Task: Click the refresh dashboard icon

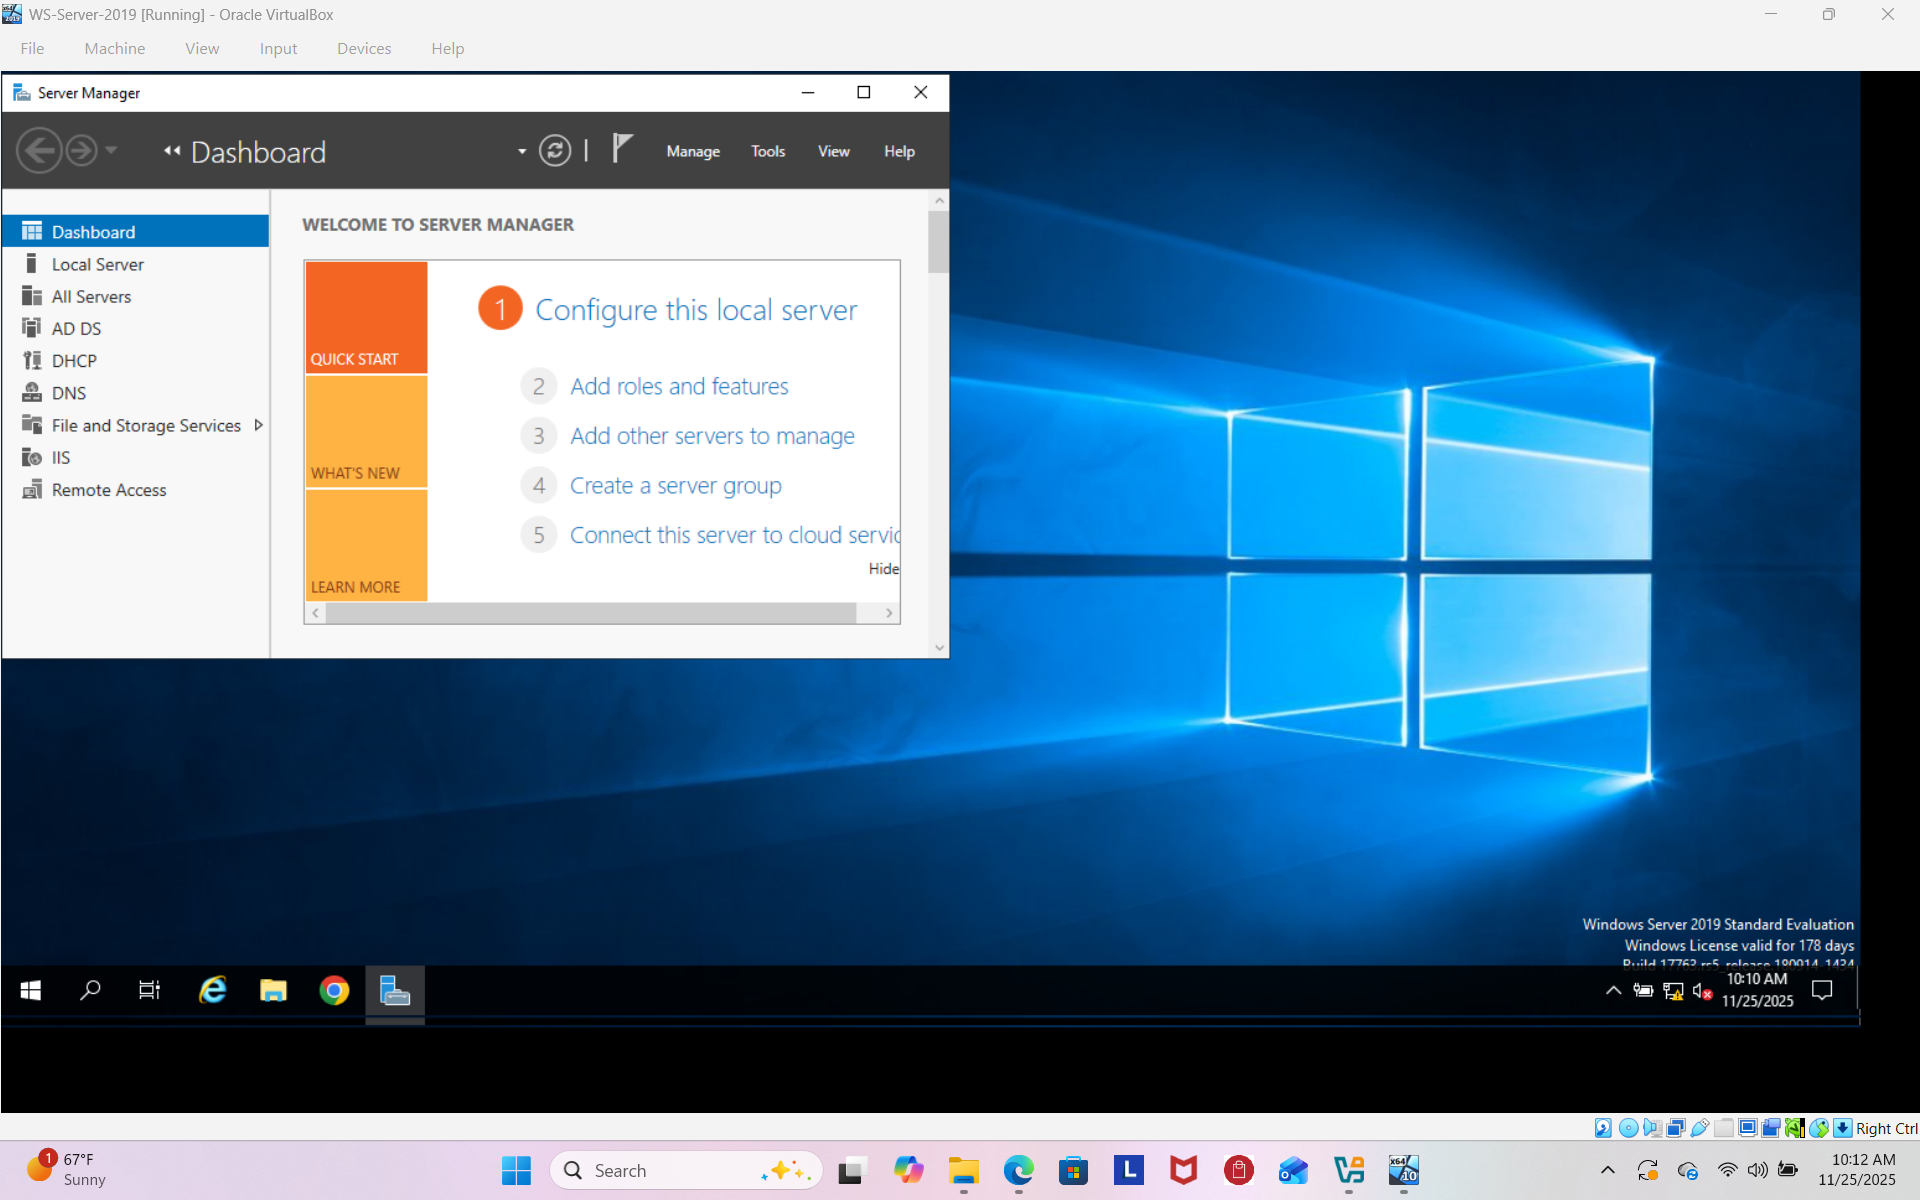Action: pos(555,151)
